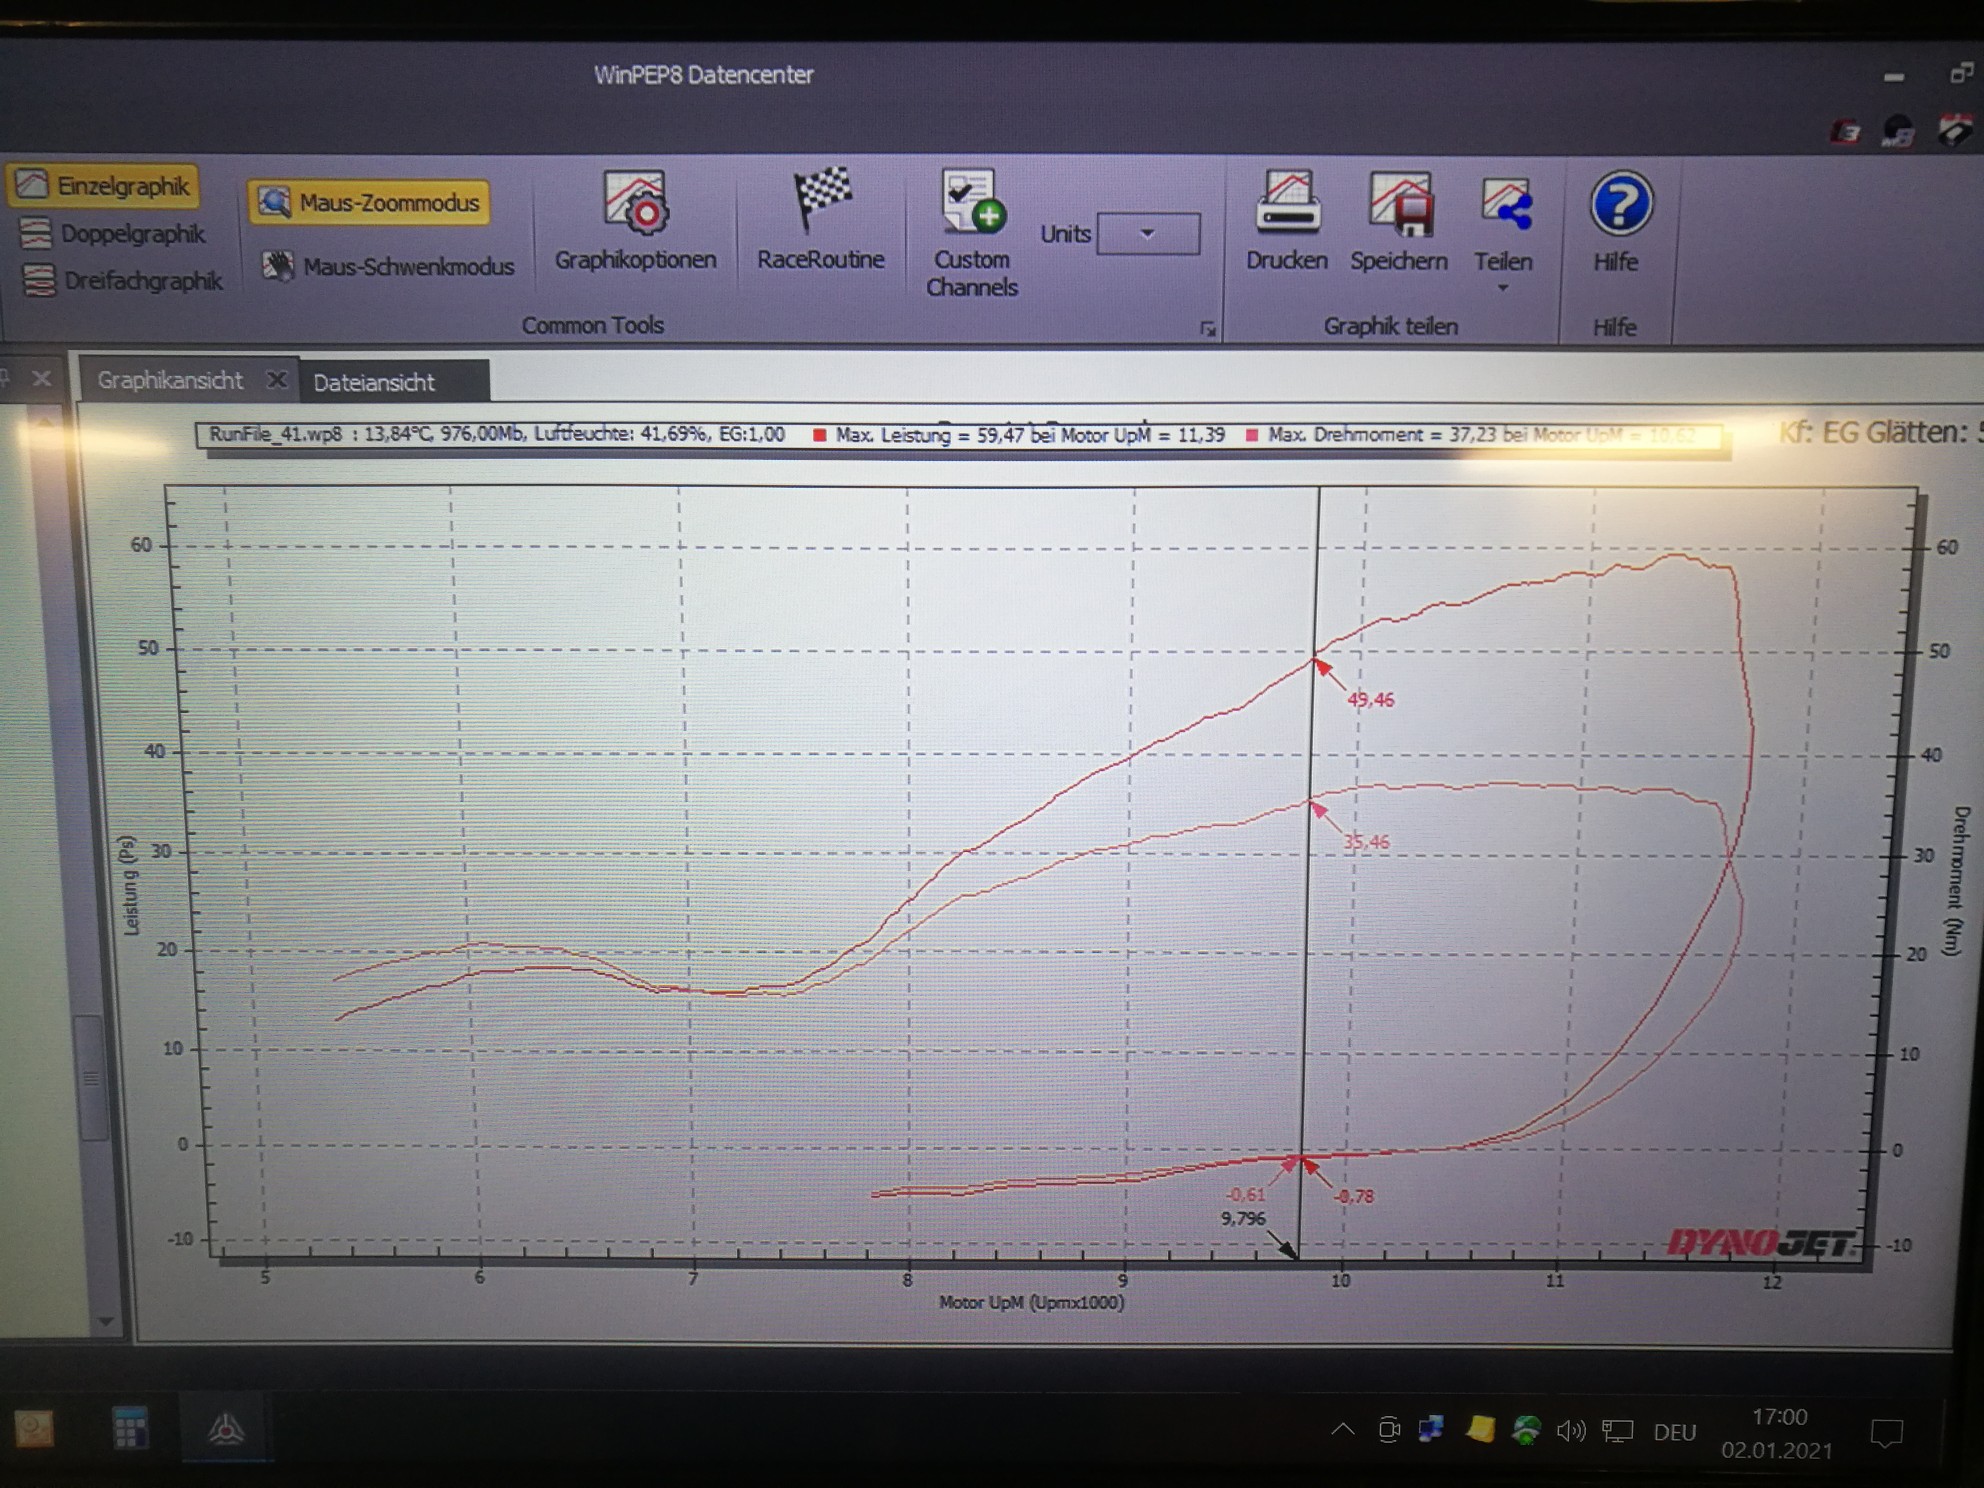Expand Common Tools group launcher
The width and height of the screenshot is (1984, 1488).
[x=1208, y=329]
